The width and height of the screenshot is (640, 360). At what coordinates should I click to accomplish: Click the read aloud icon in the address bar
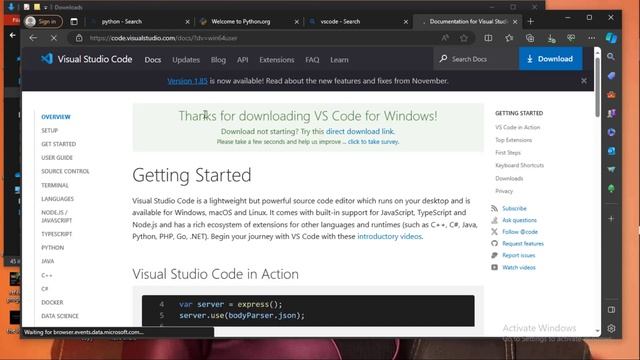click(445, 38)
